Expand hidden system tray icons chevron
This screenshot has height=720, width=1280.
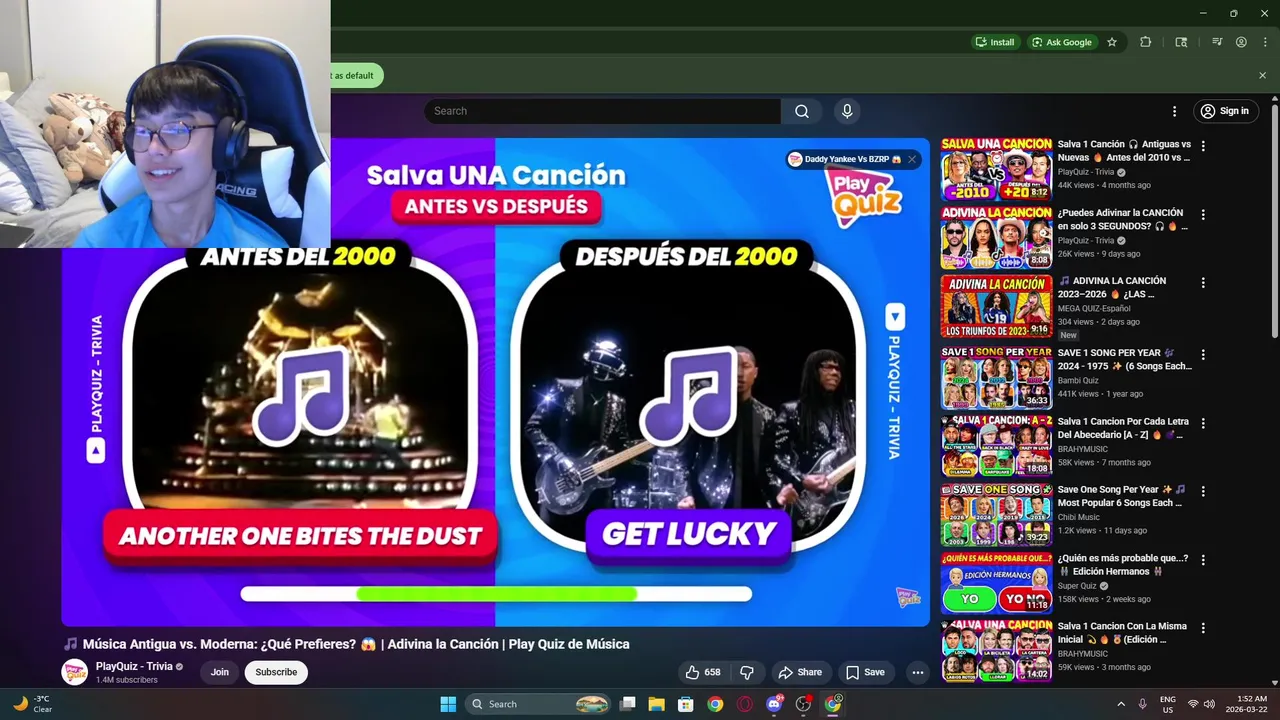coord(1120,704)
